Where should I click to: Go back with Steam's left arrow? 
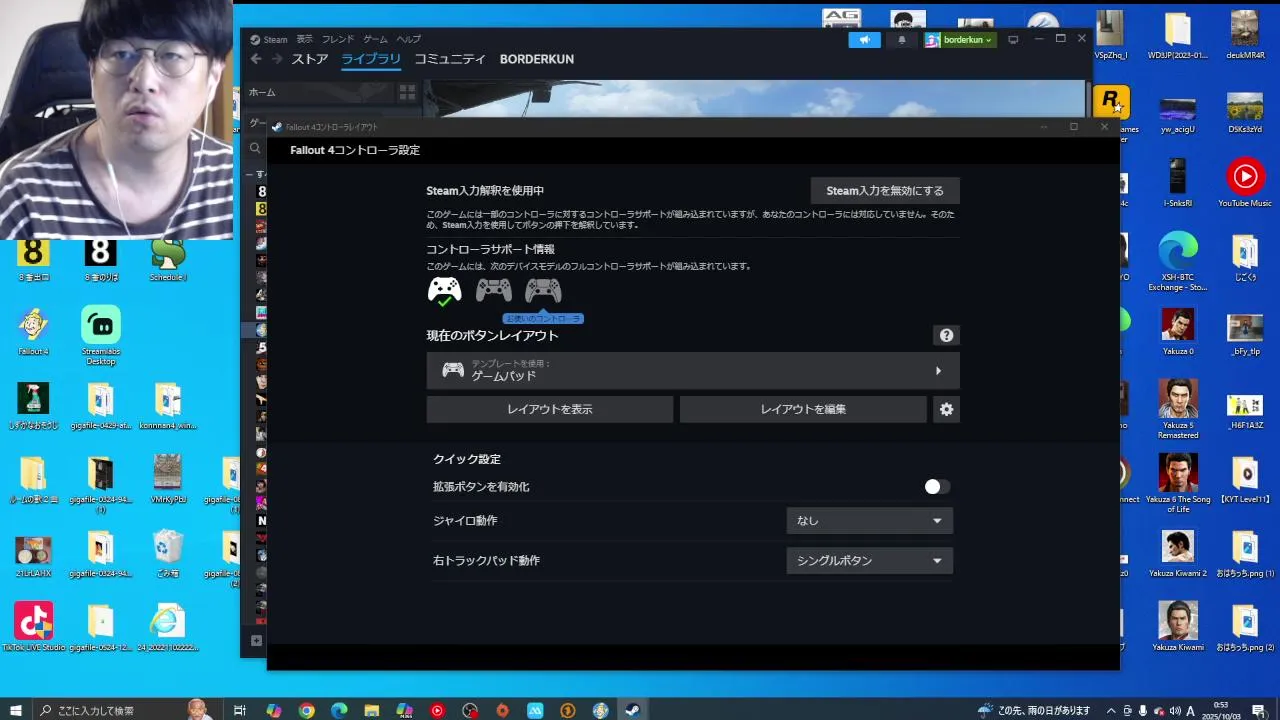point(256,59)
